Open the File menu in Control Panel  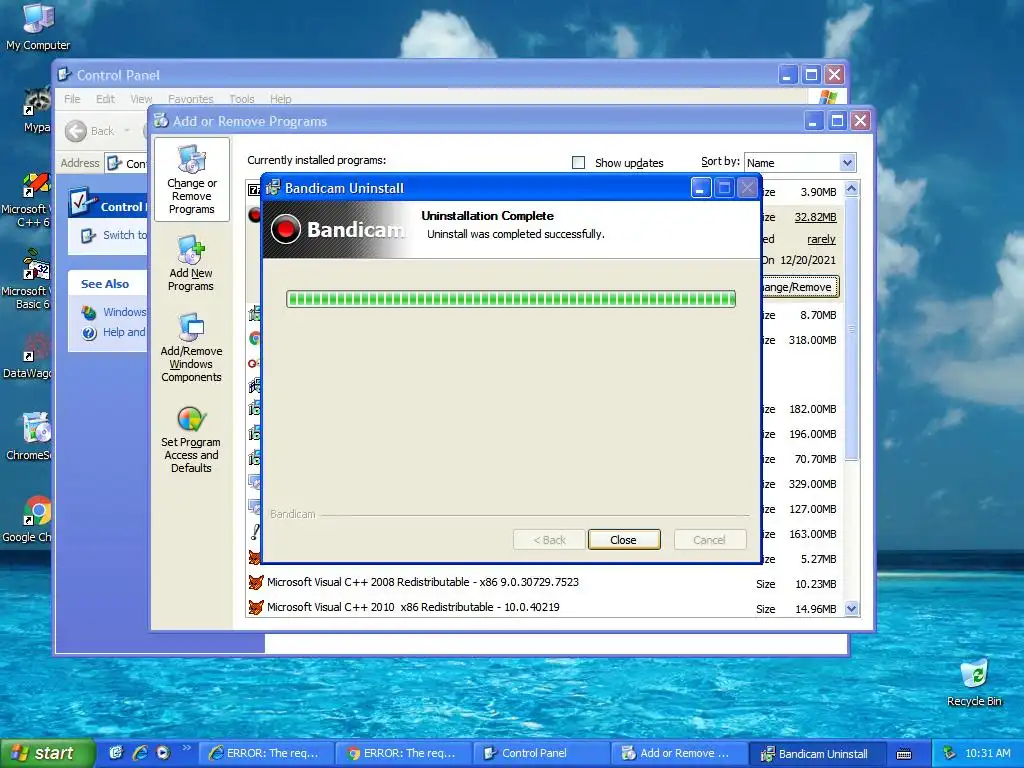(x=72, y=99)
